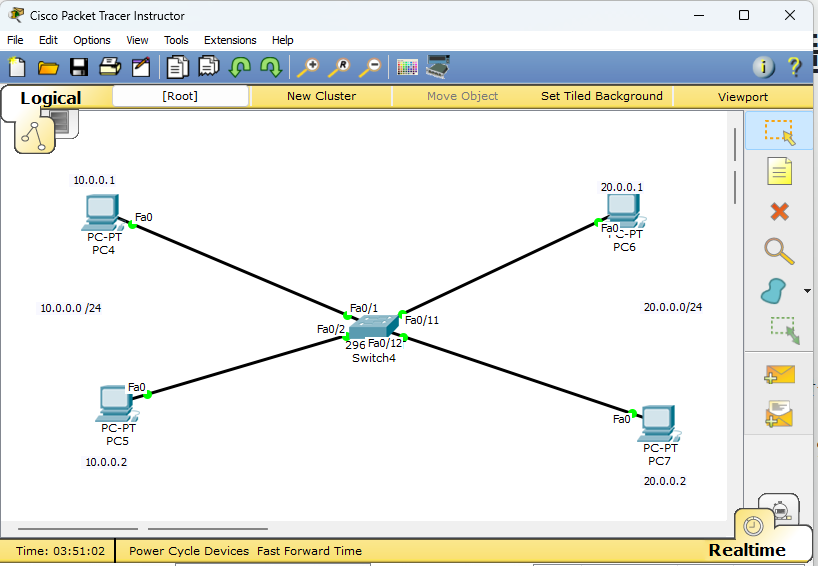Click Fast Forward Time
818x566 pixels.
(x=309, y=551)
